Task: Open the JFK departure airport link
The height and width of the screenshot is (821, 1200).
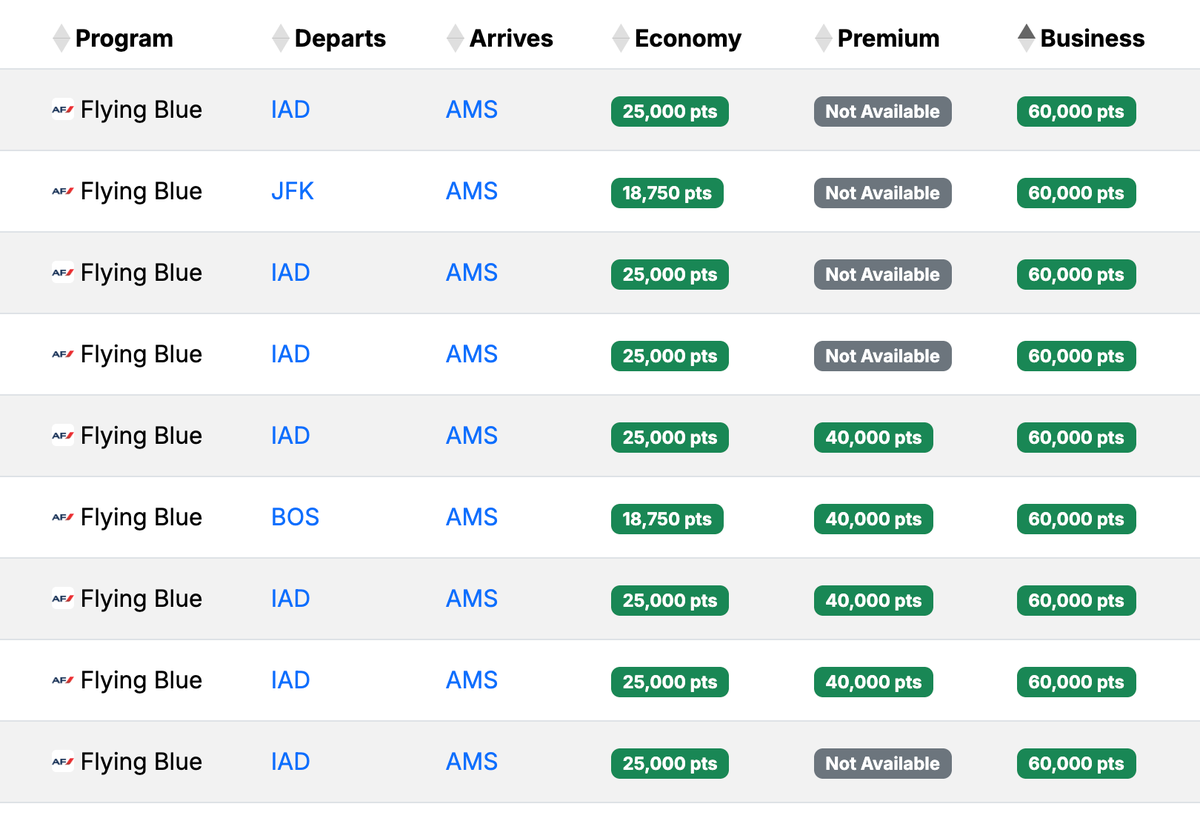Action: pos(291,191)
